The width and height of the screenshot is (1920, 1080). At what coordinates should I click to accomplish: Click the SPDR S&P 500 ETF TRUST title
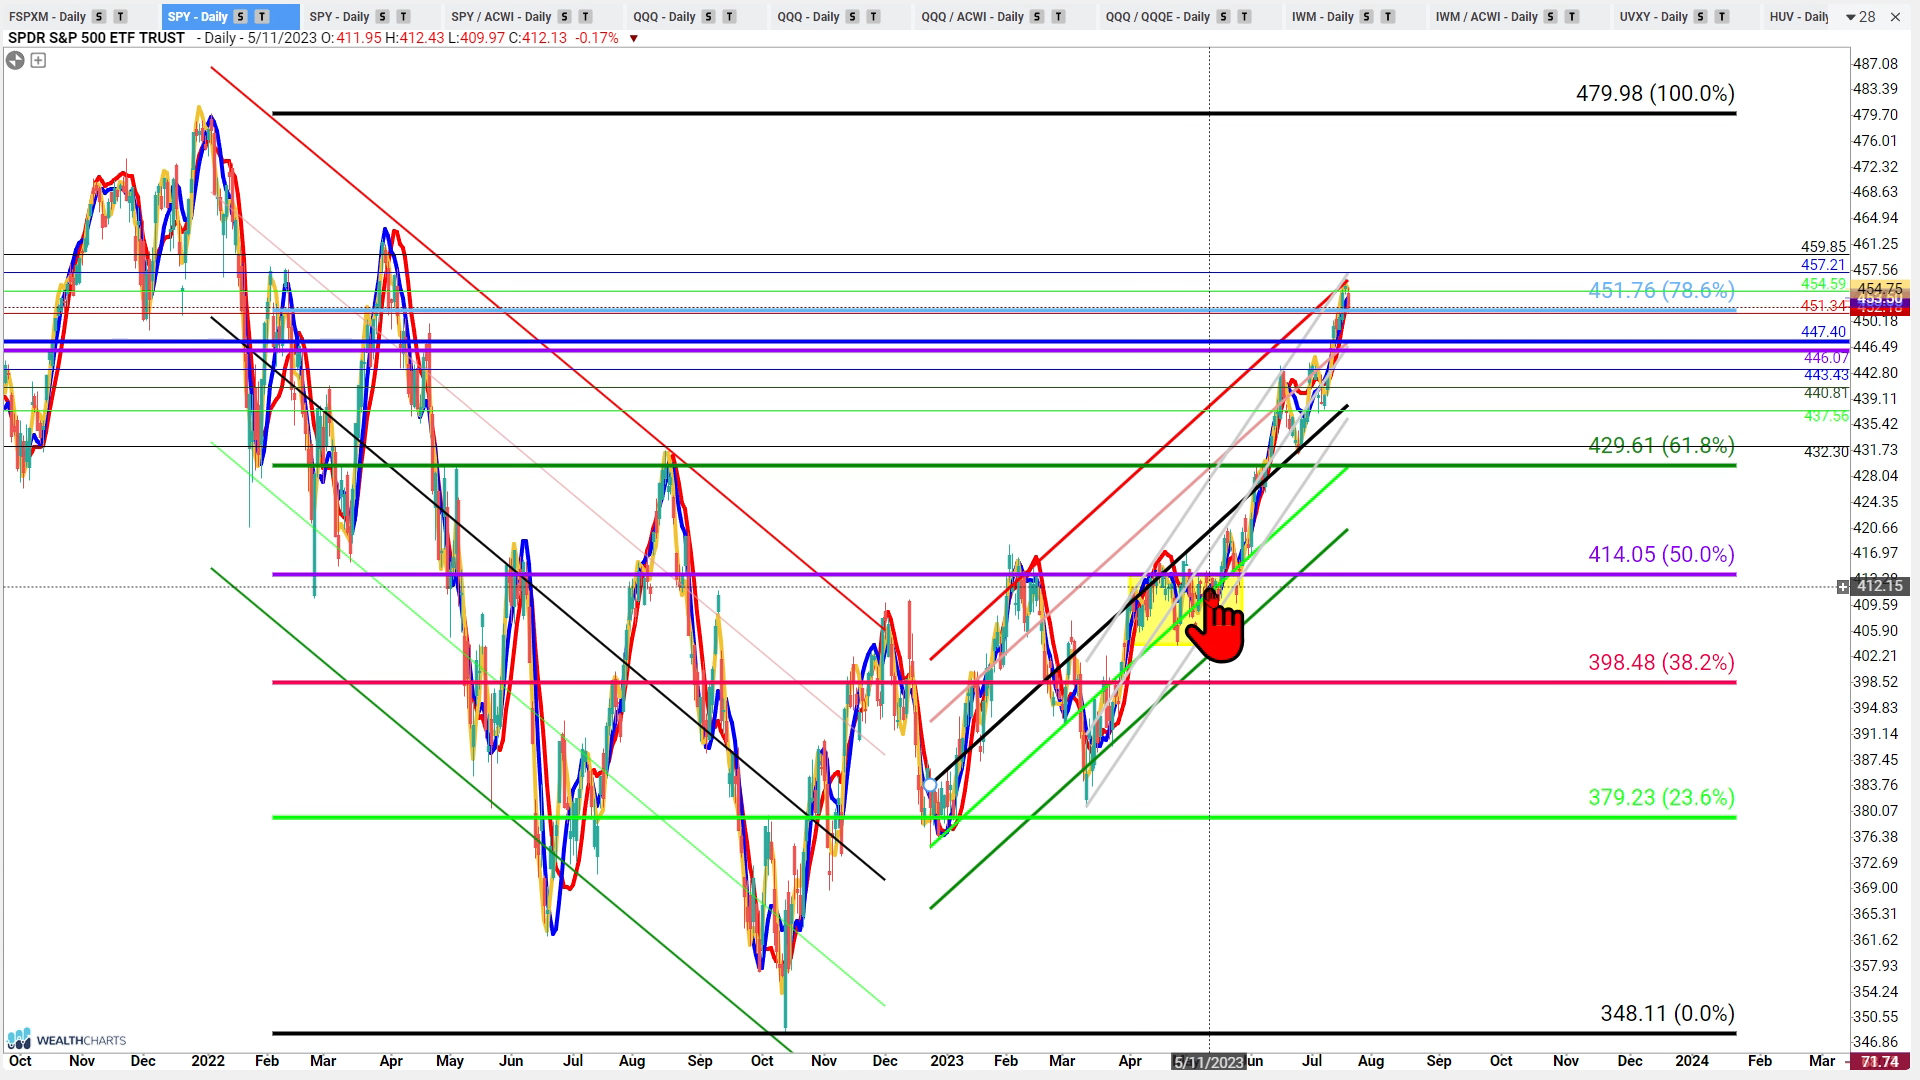pos(96,38)
